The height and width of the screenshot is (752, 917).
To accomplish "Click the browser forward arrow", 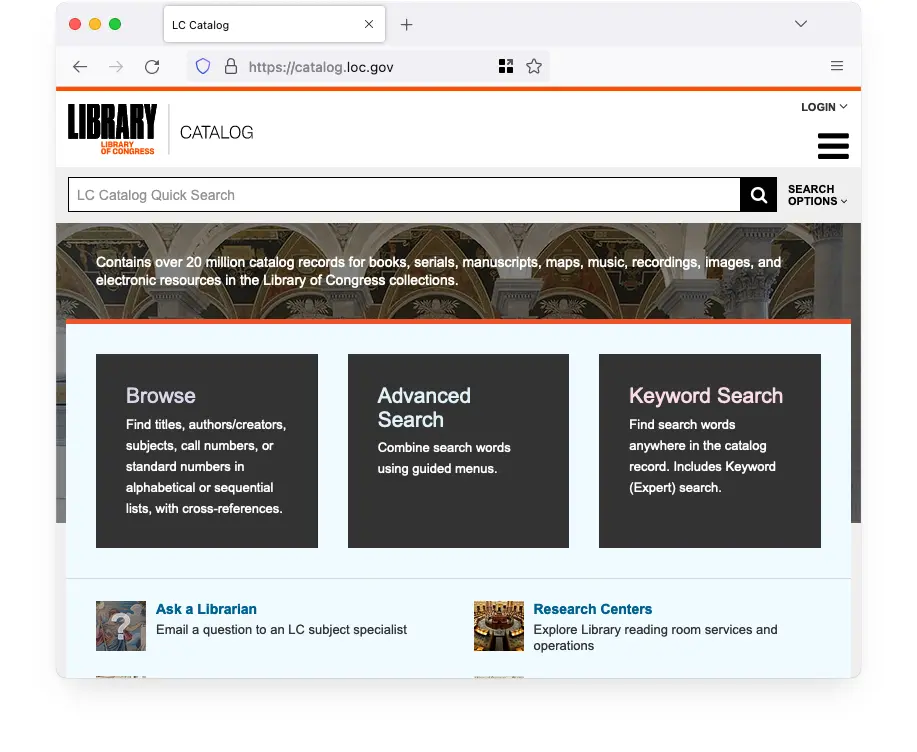I will tap(116, 67).
